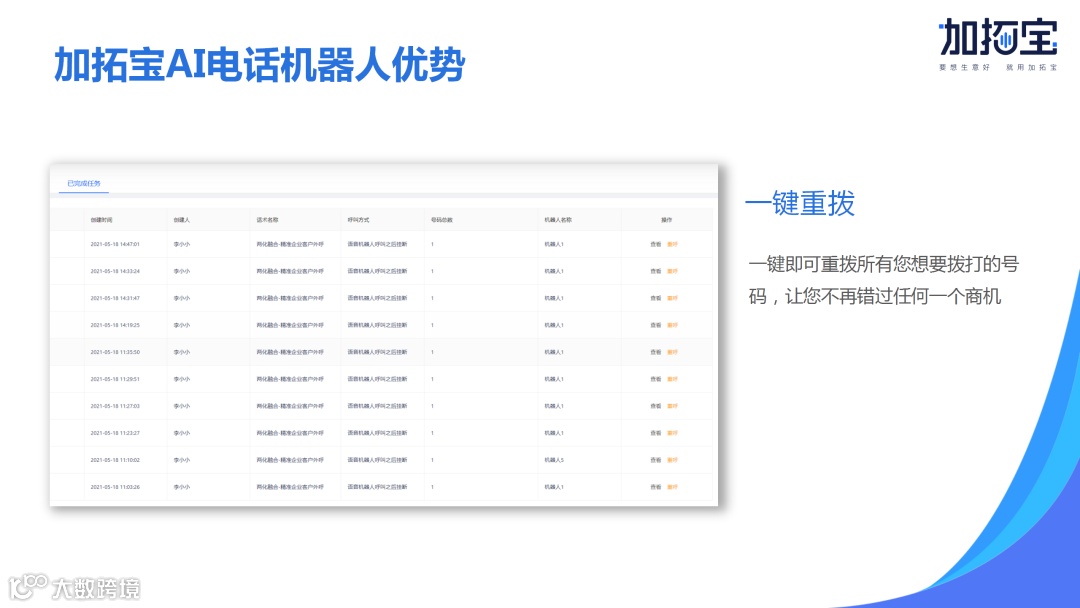Screen dimensions: 1080x608
Task: Click the 加拓宝 logo at top right
Action: tap(998, 38)
